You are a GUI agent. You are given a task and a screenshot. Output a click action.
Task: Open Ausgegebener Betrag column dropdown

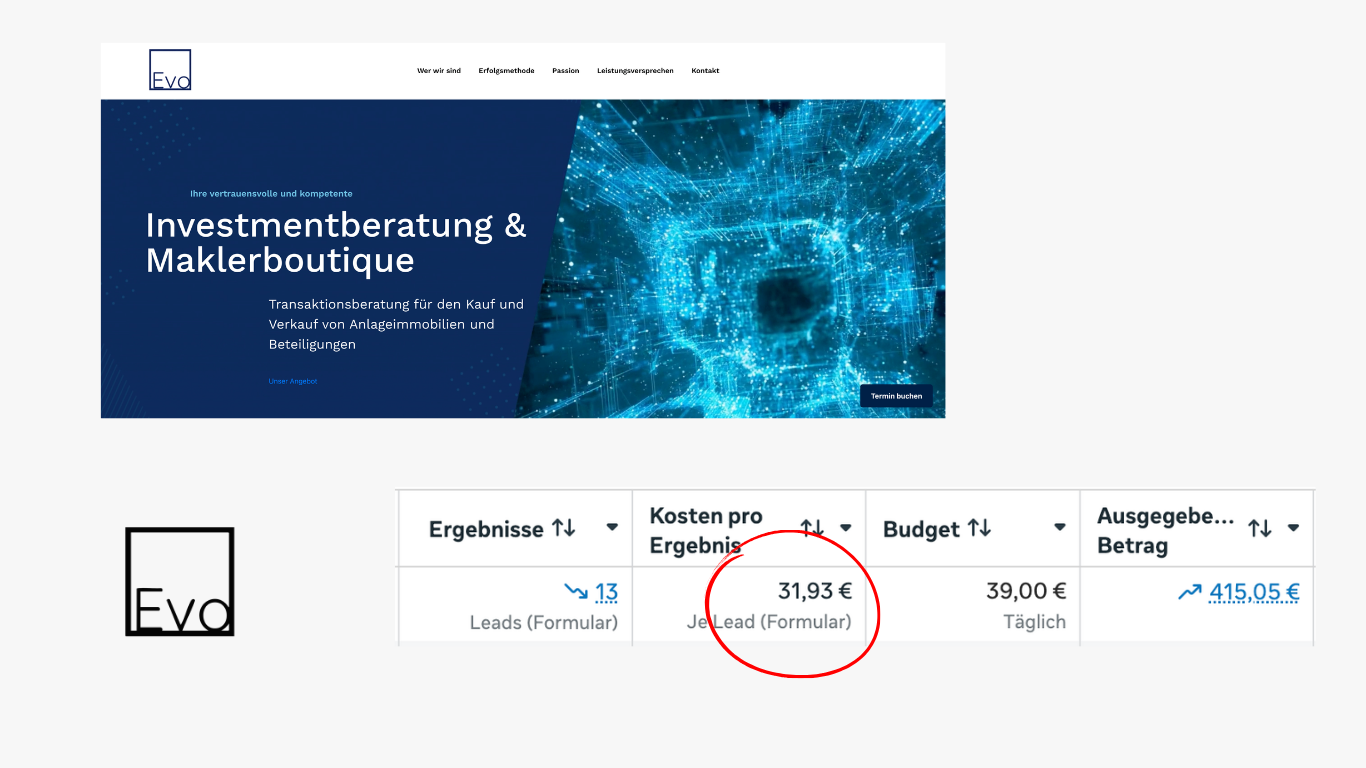tap(1293, 528)
